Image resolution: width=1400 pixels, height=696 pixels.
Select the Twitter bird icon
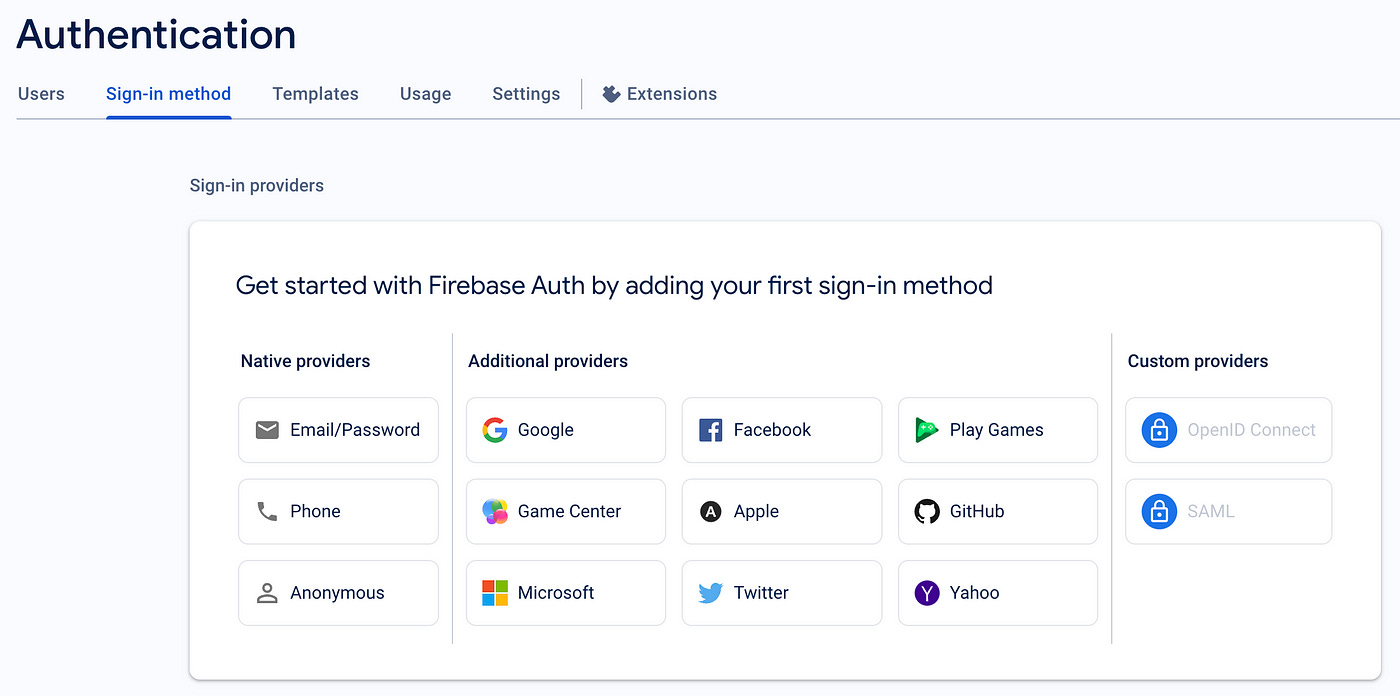tap(711, 593)
